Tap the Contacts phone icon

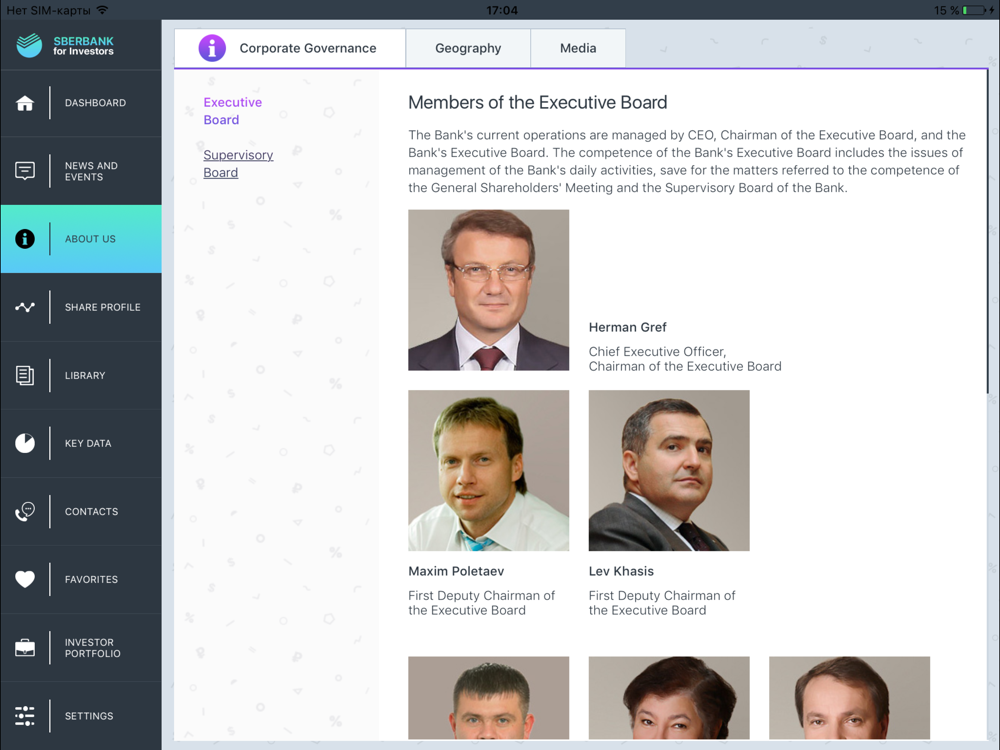25,511
